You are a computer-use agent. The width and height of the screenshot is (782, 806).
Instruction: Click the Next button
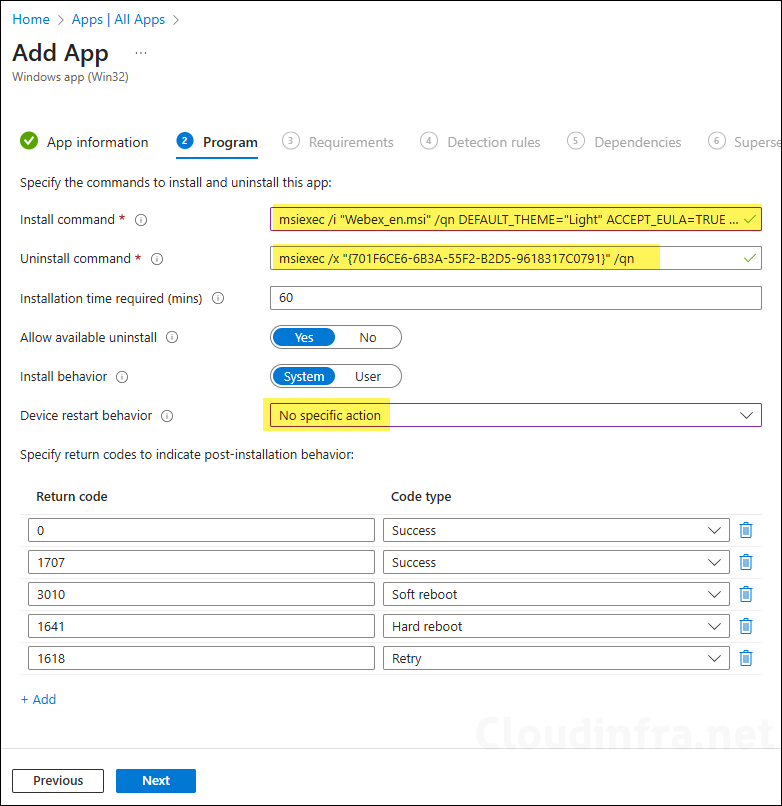(x=156, y=781)
